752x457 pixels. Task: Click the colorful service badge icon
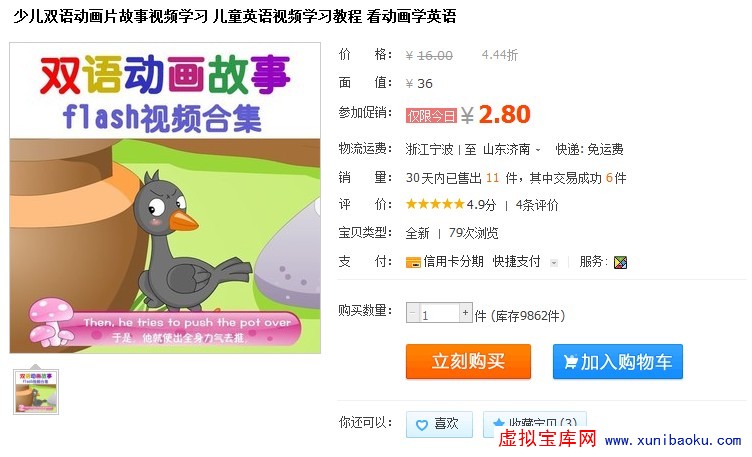620,262
